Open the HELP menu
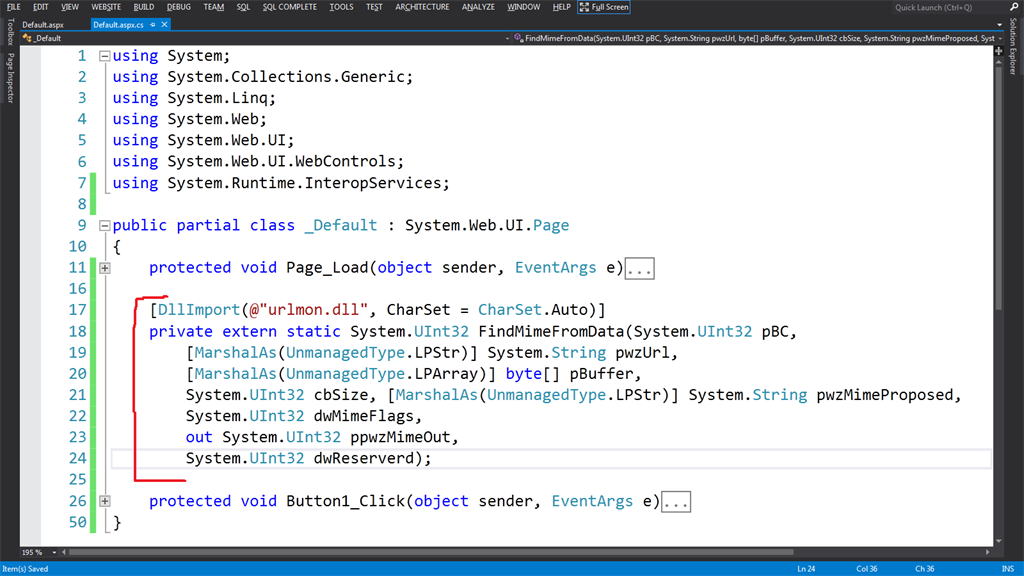This screenshot has height=576, width=1024. click(x=561, y=7)
